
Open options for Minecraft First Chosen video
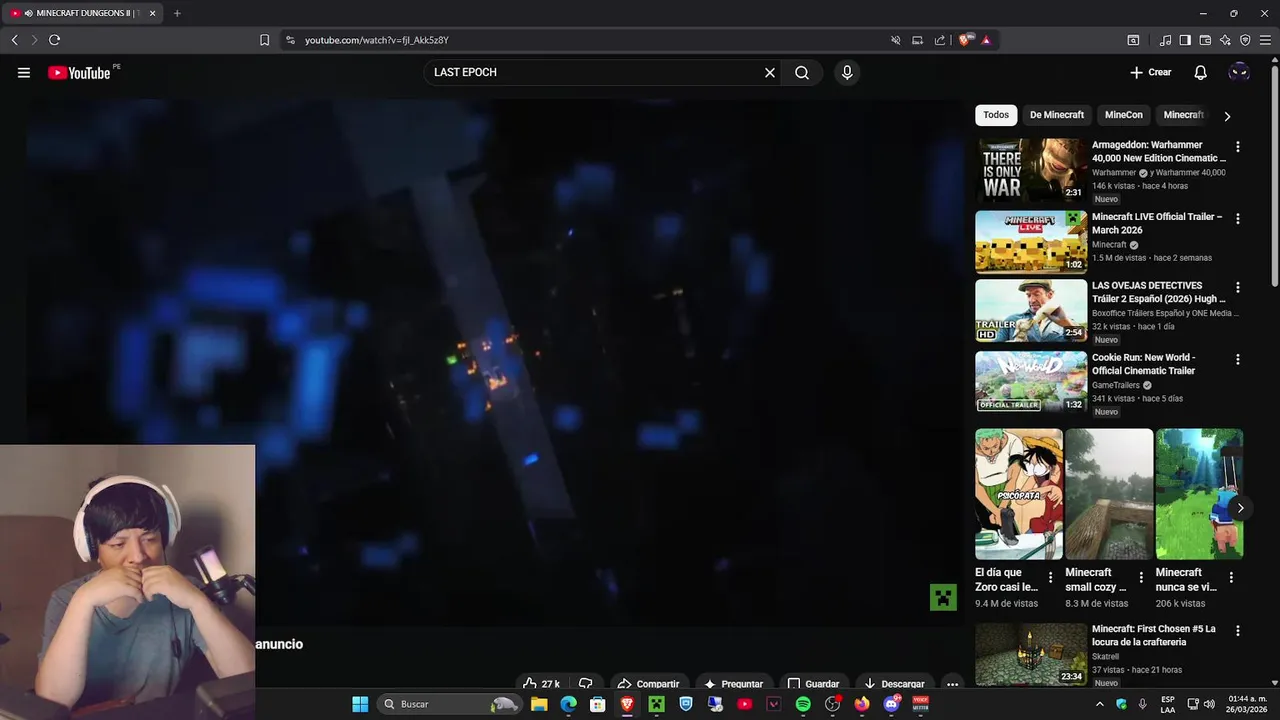(x=1238, y=631)
